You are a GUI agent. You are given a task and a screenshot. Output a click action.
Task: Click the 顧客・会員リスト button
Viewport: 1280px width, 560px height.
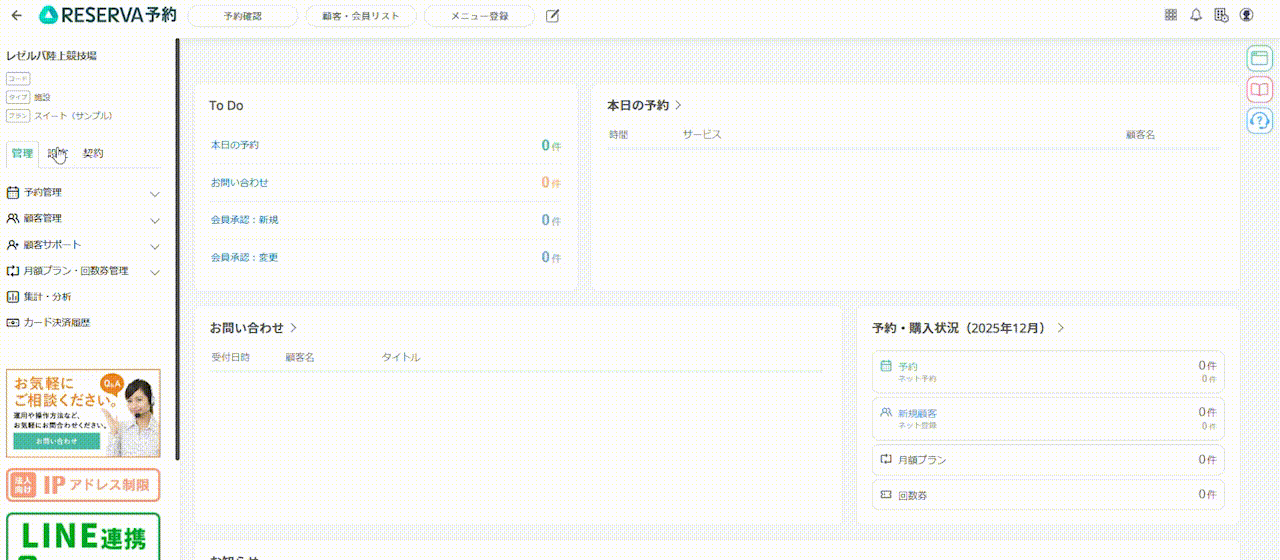pos(361,15)
